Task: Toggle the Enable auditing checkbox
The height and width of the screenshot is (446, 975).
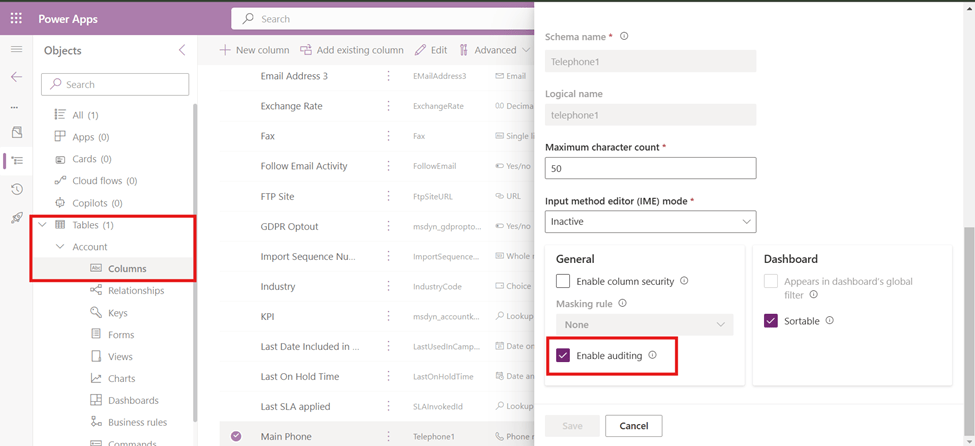Action: click(x=563, y=355)
